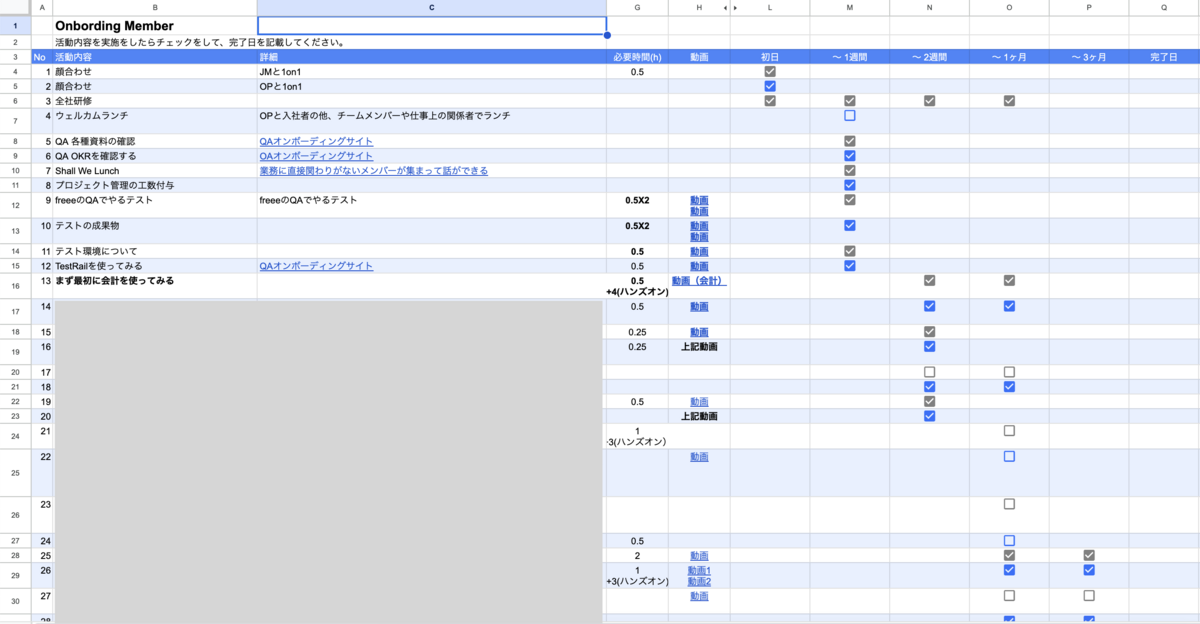1200x624 pixels.
Task: Uncheck ～1週間 checkbox on TestRailを使ってみる row
Action: 849,266
